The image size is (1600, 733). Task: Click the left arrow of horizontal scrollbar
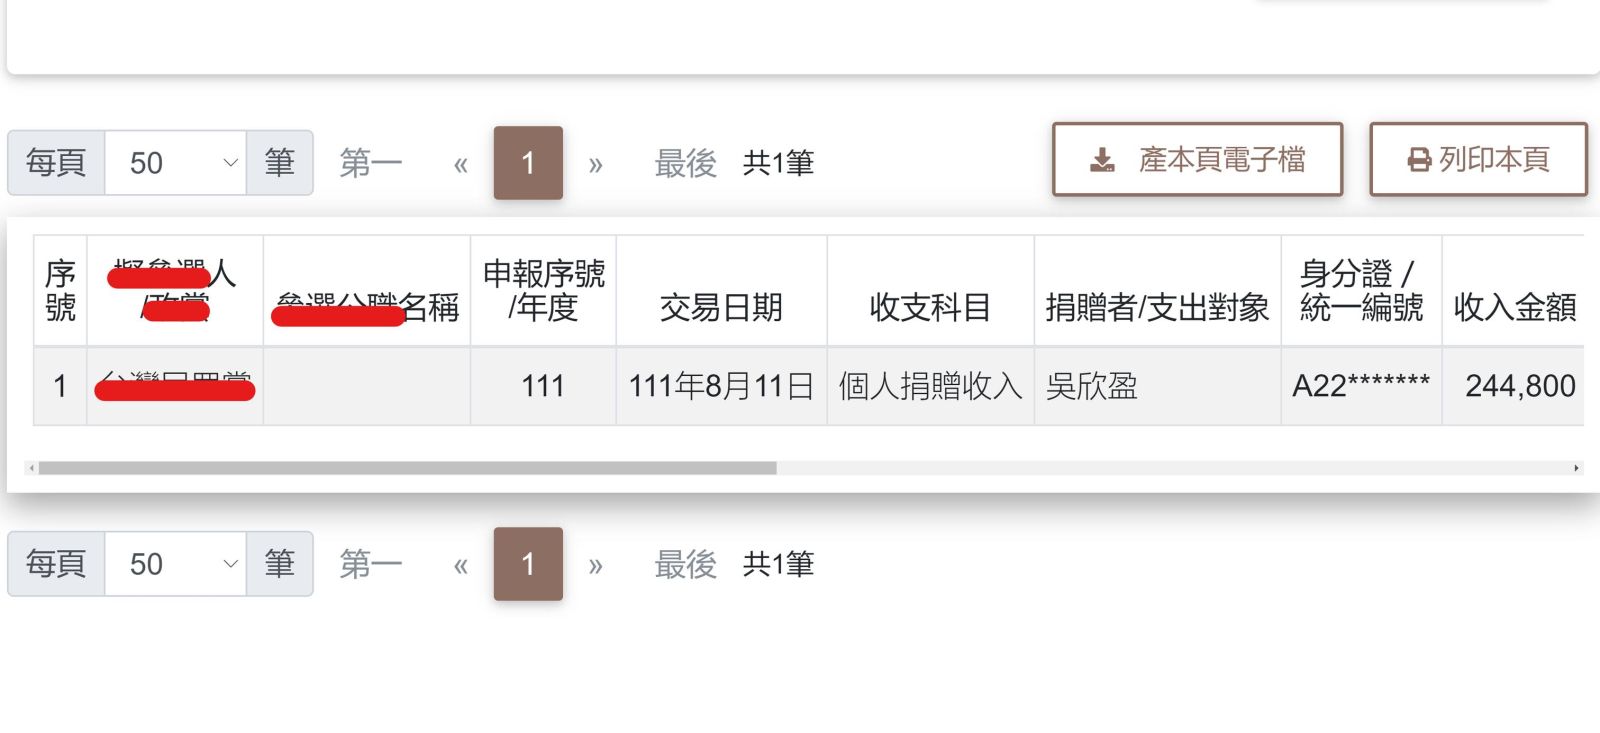coord(32,468)
